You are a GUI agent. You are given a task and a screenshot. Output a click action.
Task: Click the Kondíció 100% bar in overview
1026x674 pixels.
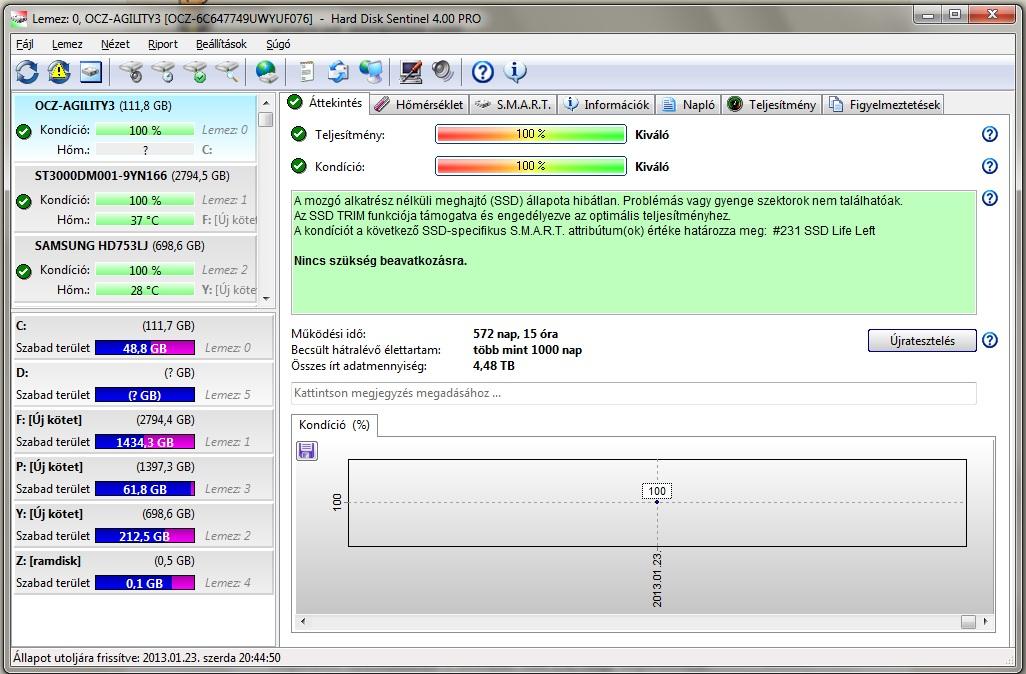click(x=531, y=166)
